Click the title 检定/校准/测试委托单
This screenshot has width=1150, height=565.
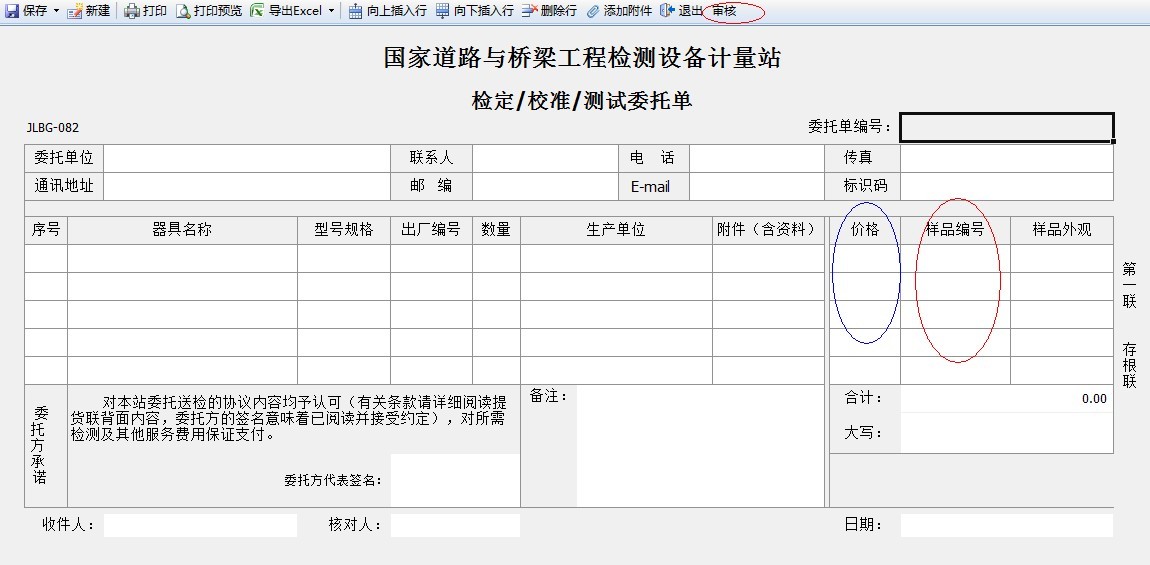coord(582,101)
